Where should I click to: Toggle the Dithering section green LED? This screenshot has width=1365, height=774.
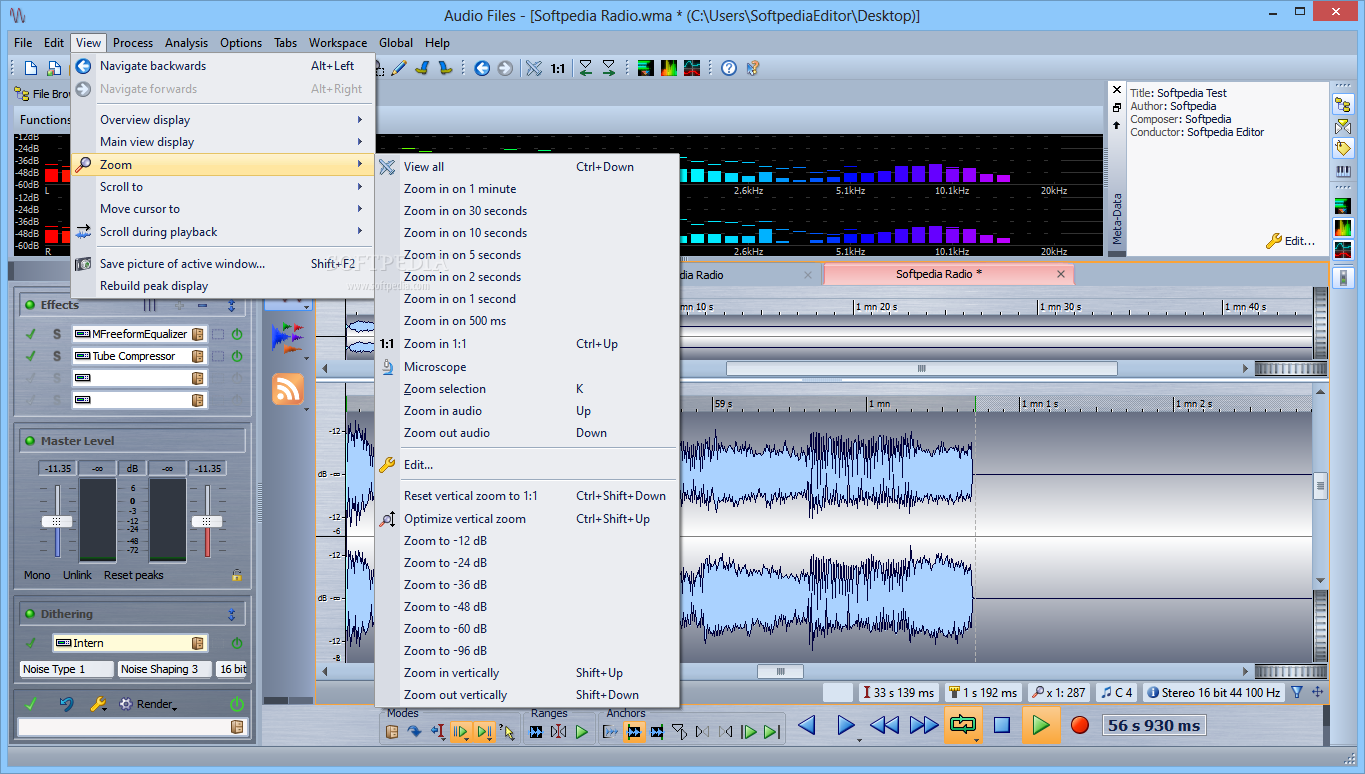(30, 614)
